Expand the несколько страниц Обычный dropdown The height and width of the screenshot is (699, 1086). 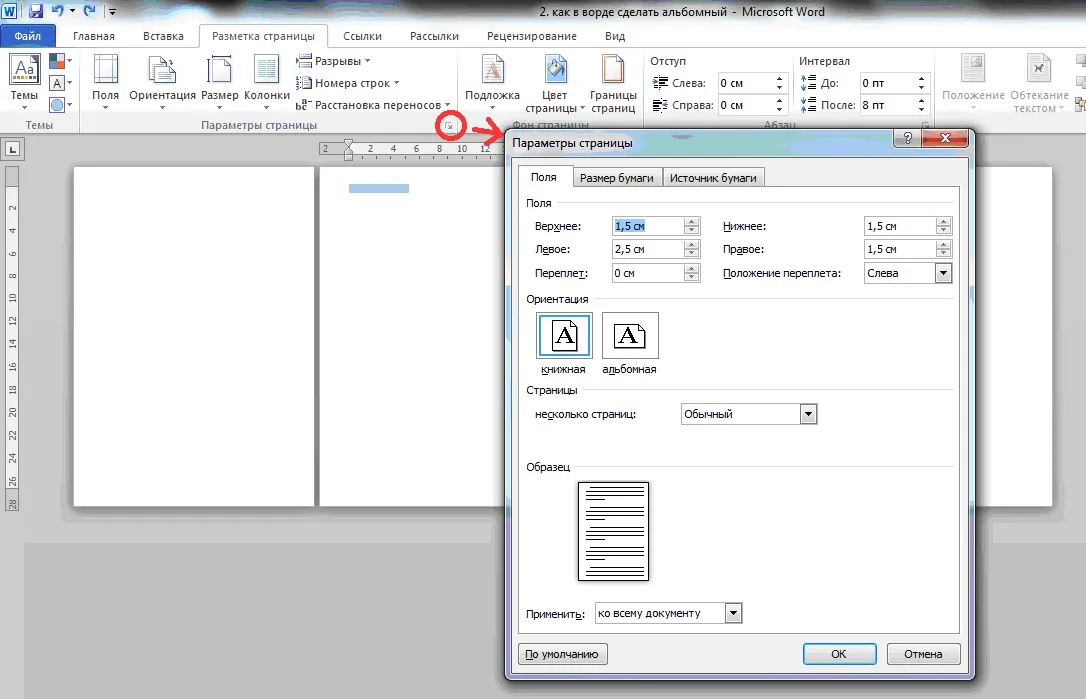809,414
